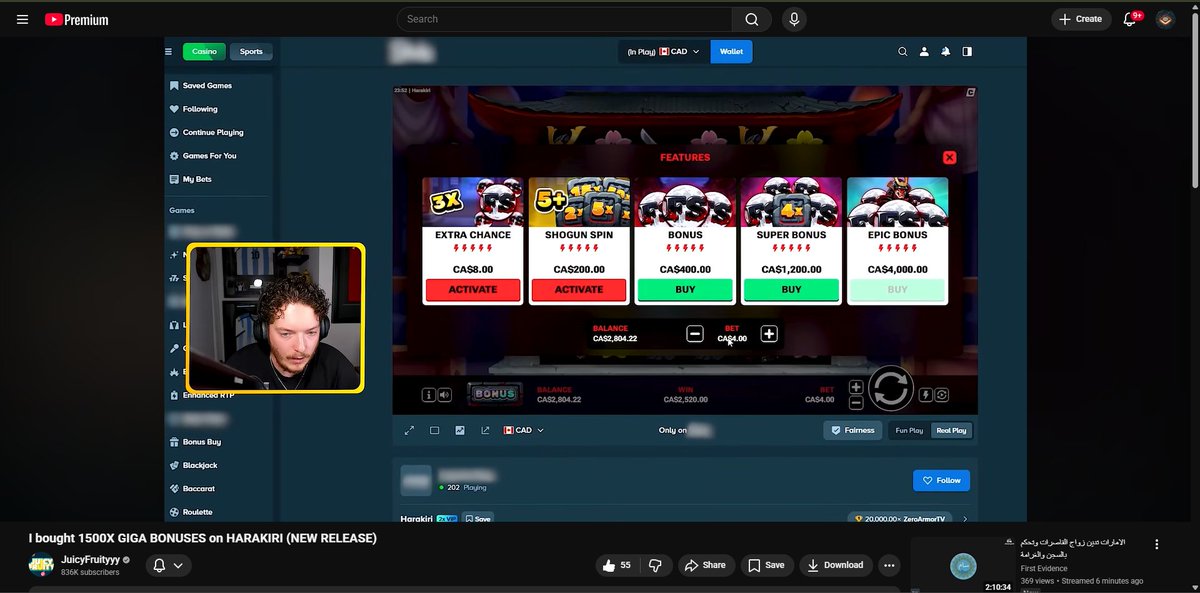This screenshot has width=1200, height=593.
Task: Select Real Play mode
Action: pos(951,430)
